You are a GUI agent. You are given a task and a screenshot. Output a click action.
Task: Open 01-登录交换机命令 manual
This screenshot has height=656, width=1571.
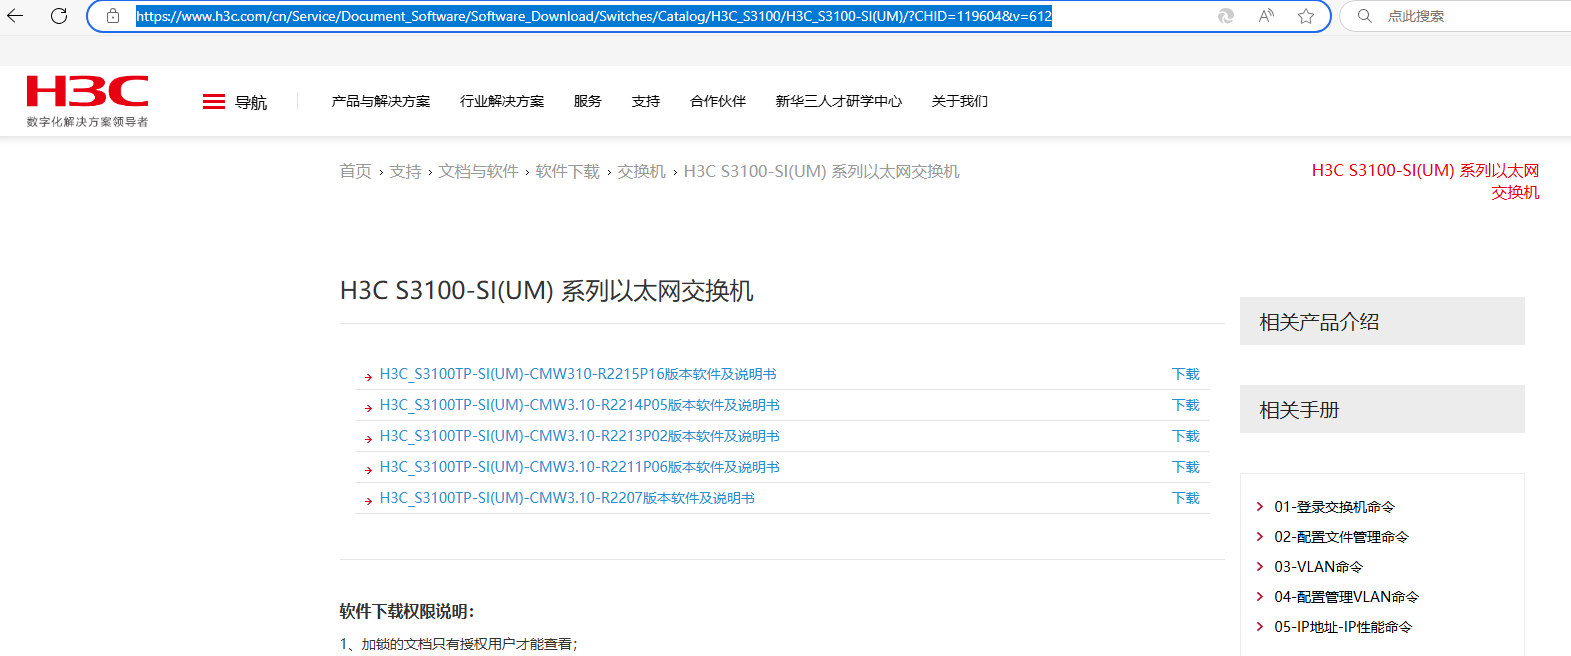coord(1334,507)
